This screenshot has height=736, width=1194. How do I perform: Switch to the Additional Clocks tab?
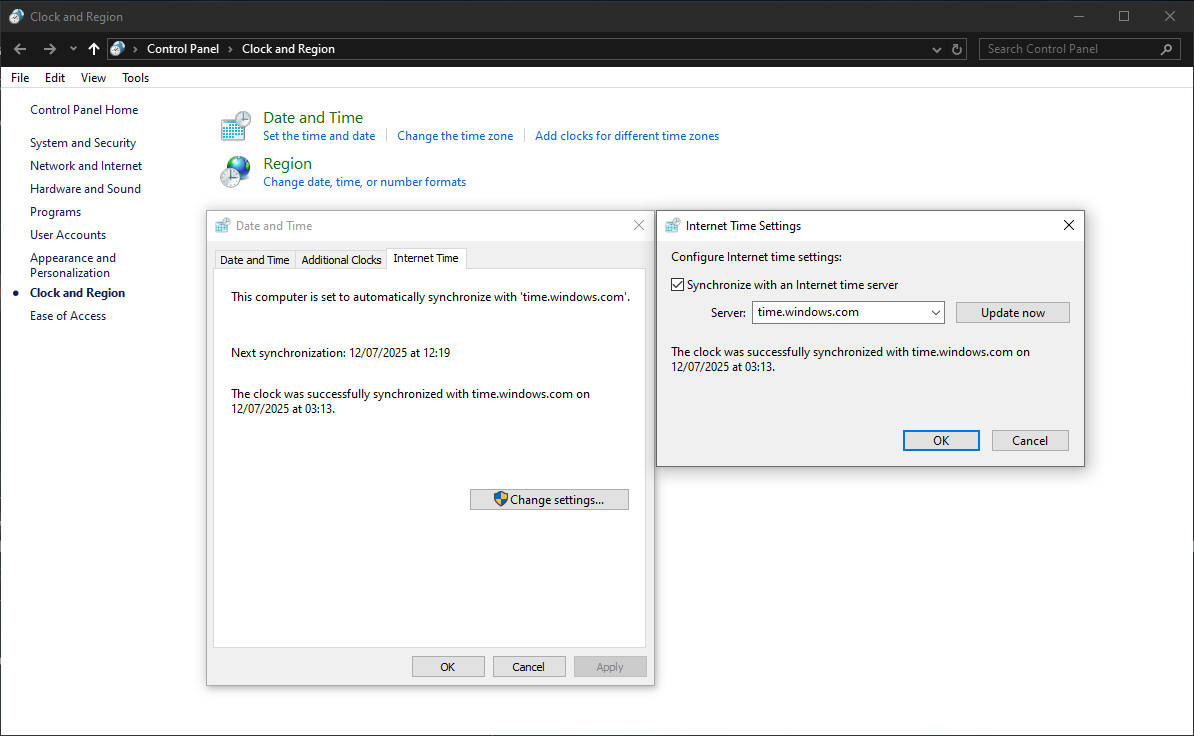tap(340, 258)
